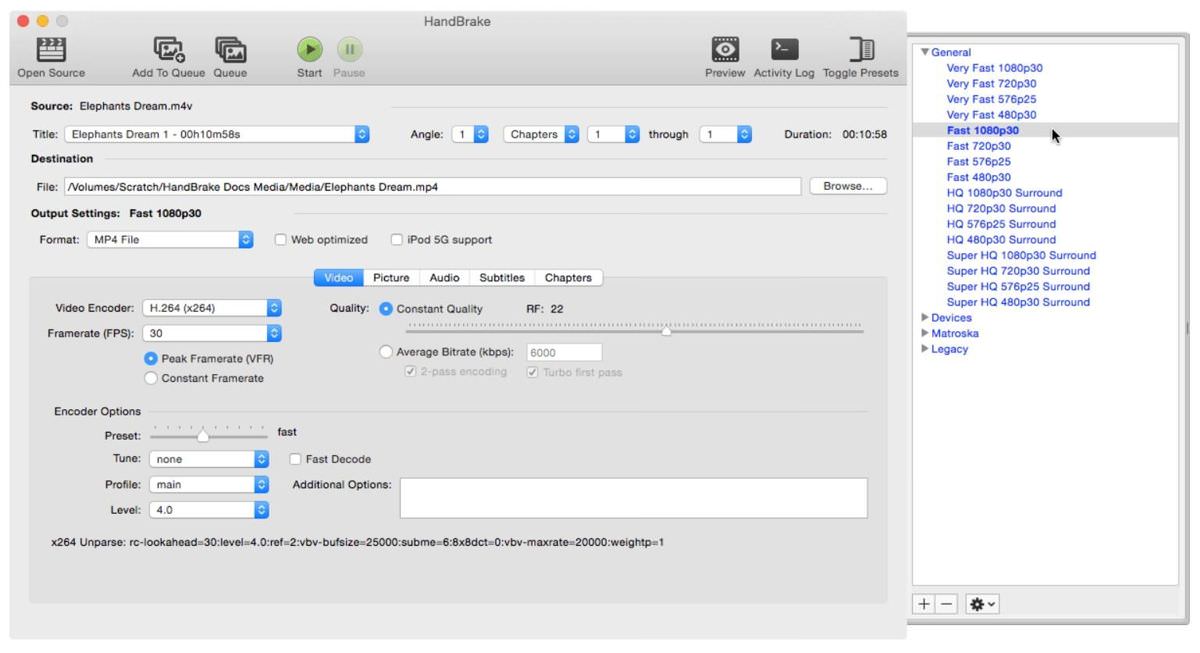Select Constant Framerate option
This screenshot has height=653, width=1200.
coord(151,378)
